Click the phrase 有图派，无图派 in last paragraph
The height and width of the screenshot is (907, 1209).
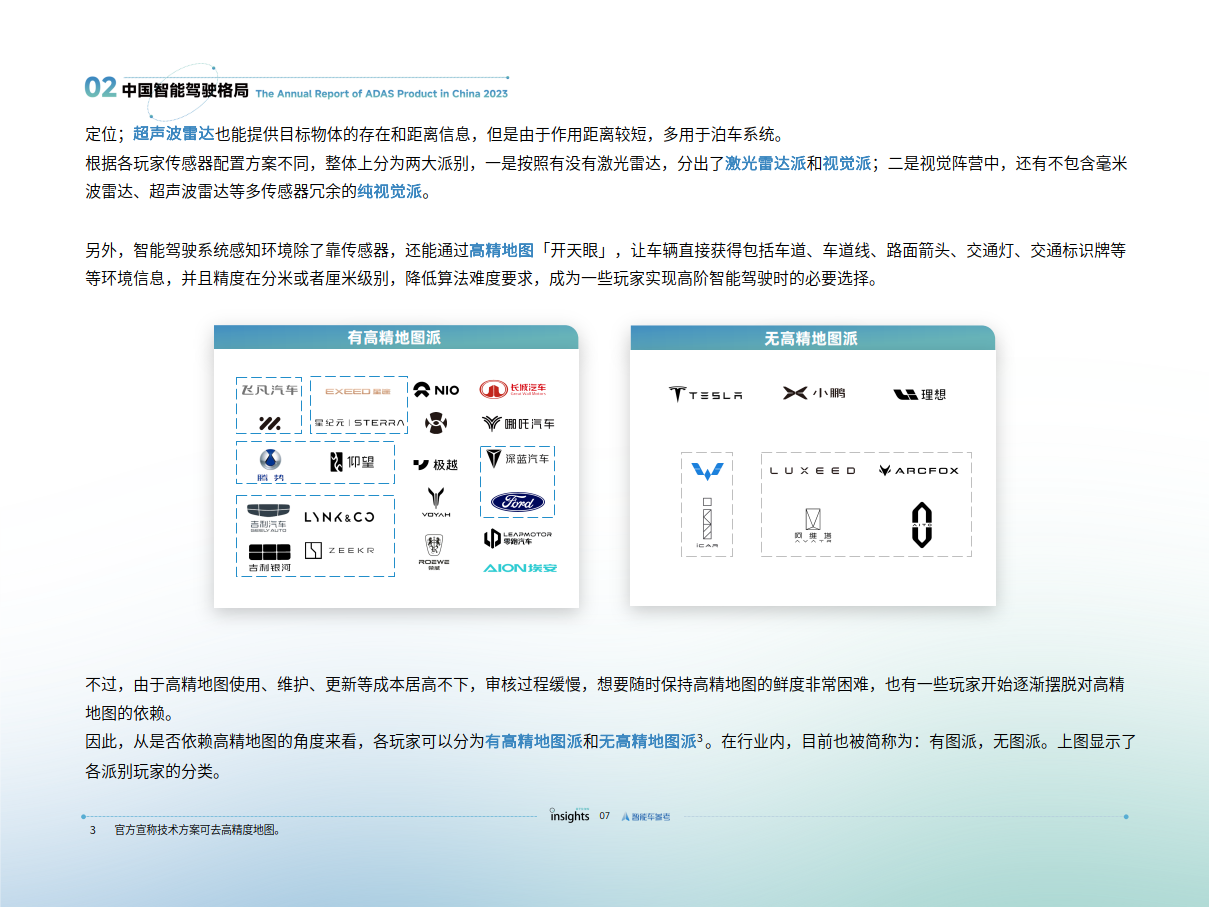point(986,742)
